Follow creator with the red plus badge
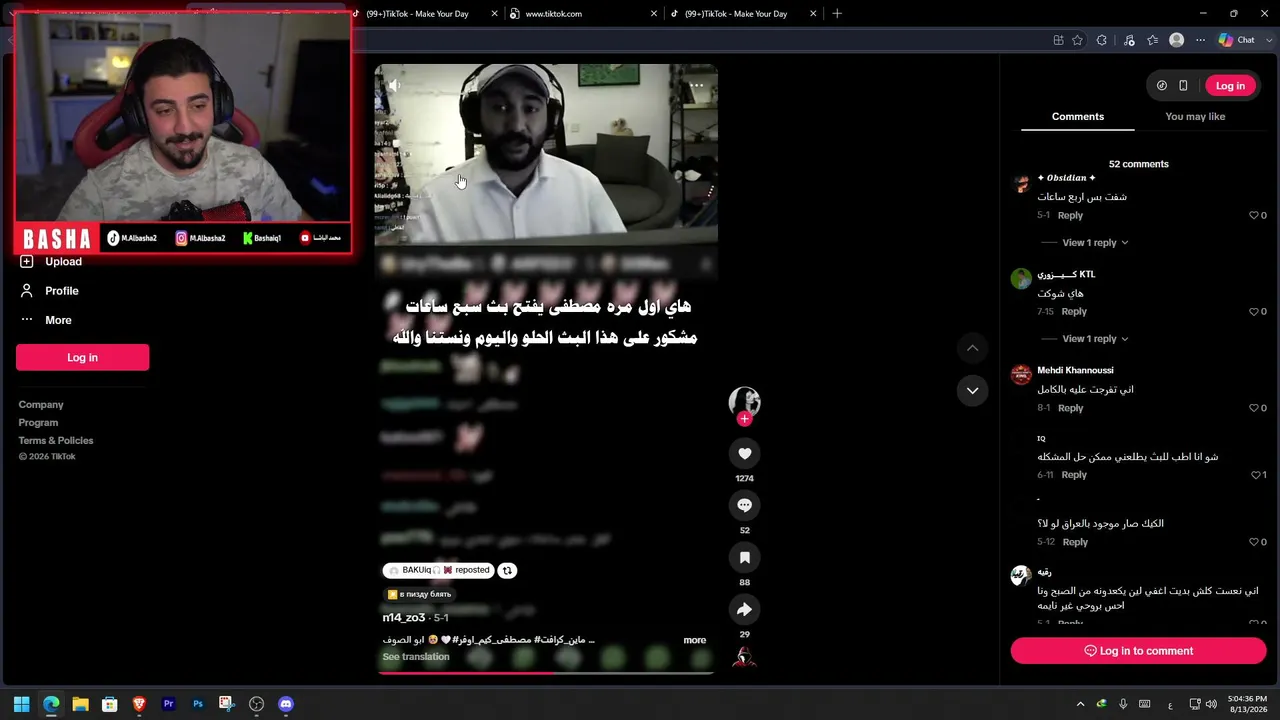Image resolution: width=1280 pixels, height=720 pixels. pos(744,419)
